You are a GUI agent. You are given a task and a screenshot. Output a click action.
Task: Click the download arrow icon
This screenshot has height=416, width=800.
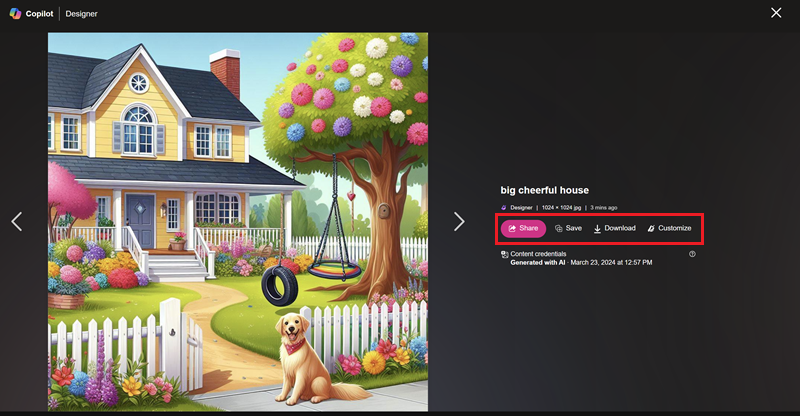pos(597,229)
